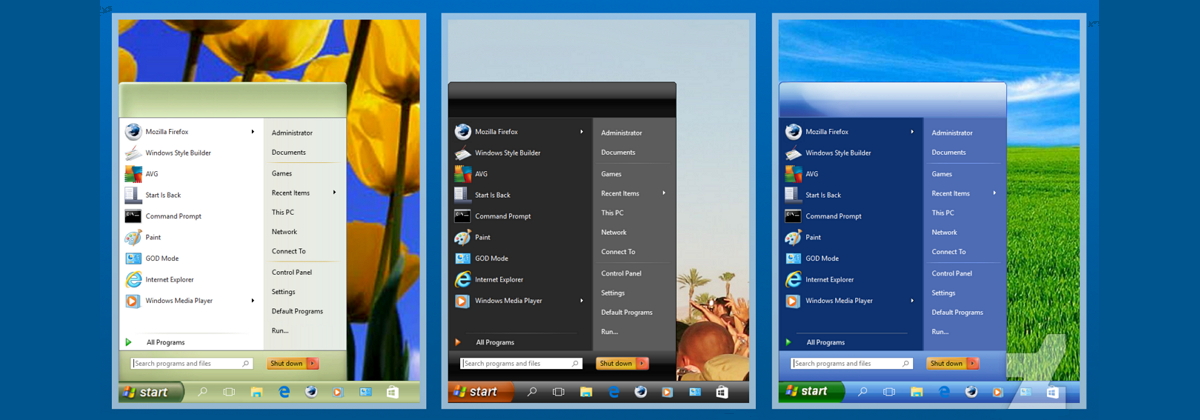Open GOD Mode icon in blue start menu
Viewport: 1200px width, 420px height.
pyautogui.click(x=793, y=258)
